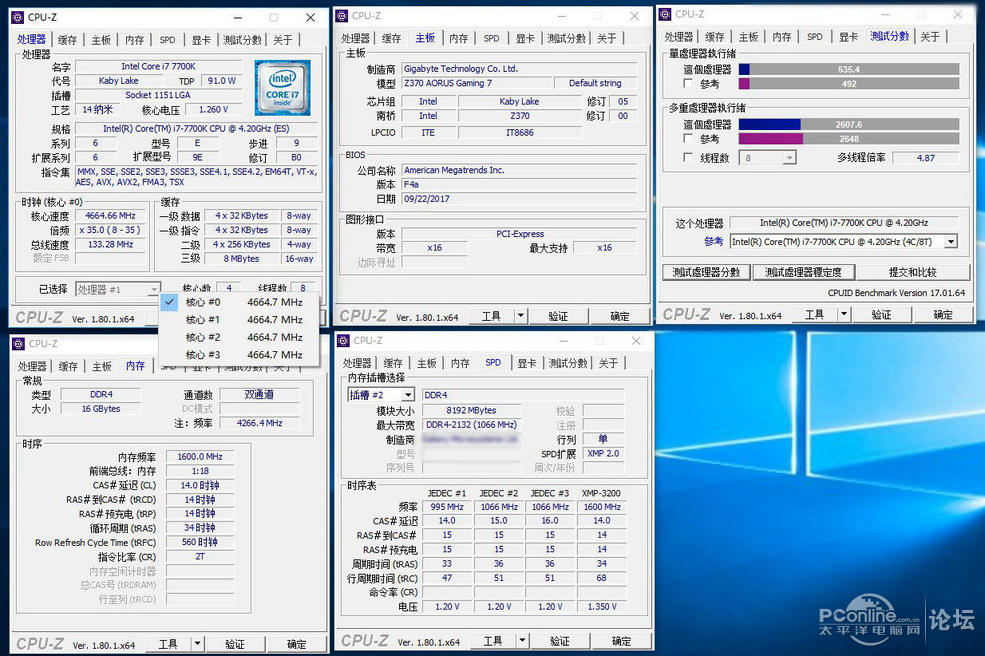This screenshot has height=656, width=985.
Task: Click CPU-Z icon in 主板 window title bar
Action: (342, 16)
